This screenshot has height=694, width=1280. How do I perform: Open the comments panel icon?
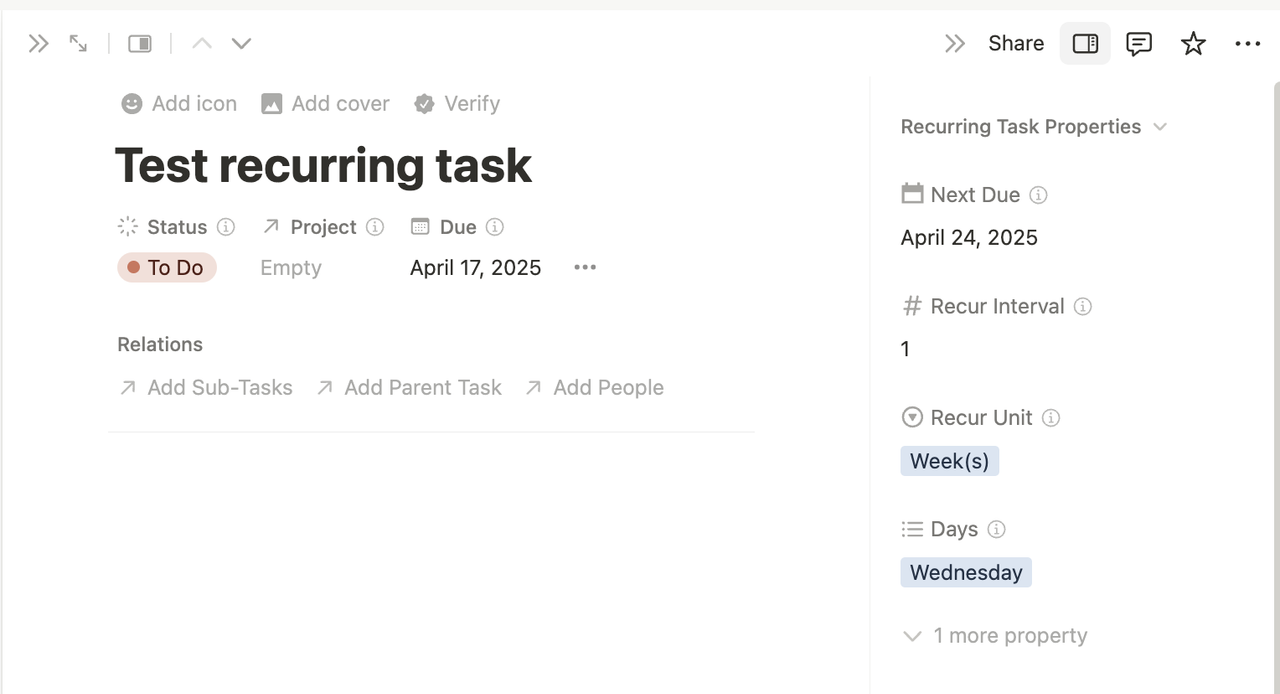1139,43
